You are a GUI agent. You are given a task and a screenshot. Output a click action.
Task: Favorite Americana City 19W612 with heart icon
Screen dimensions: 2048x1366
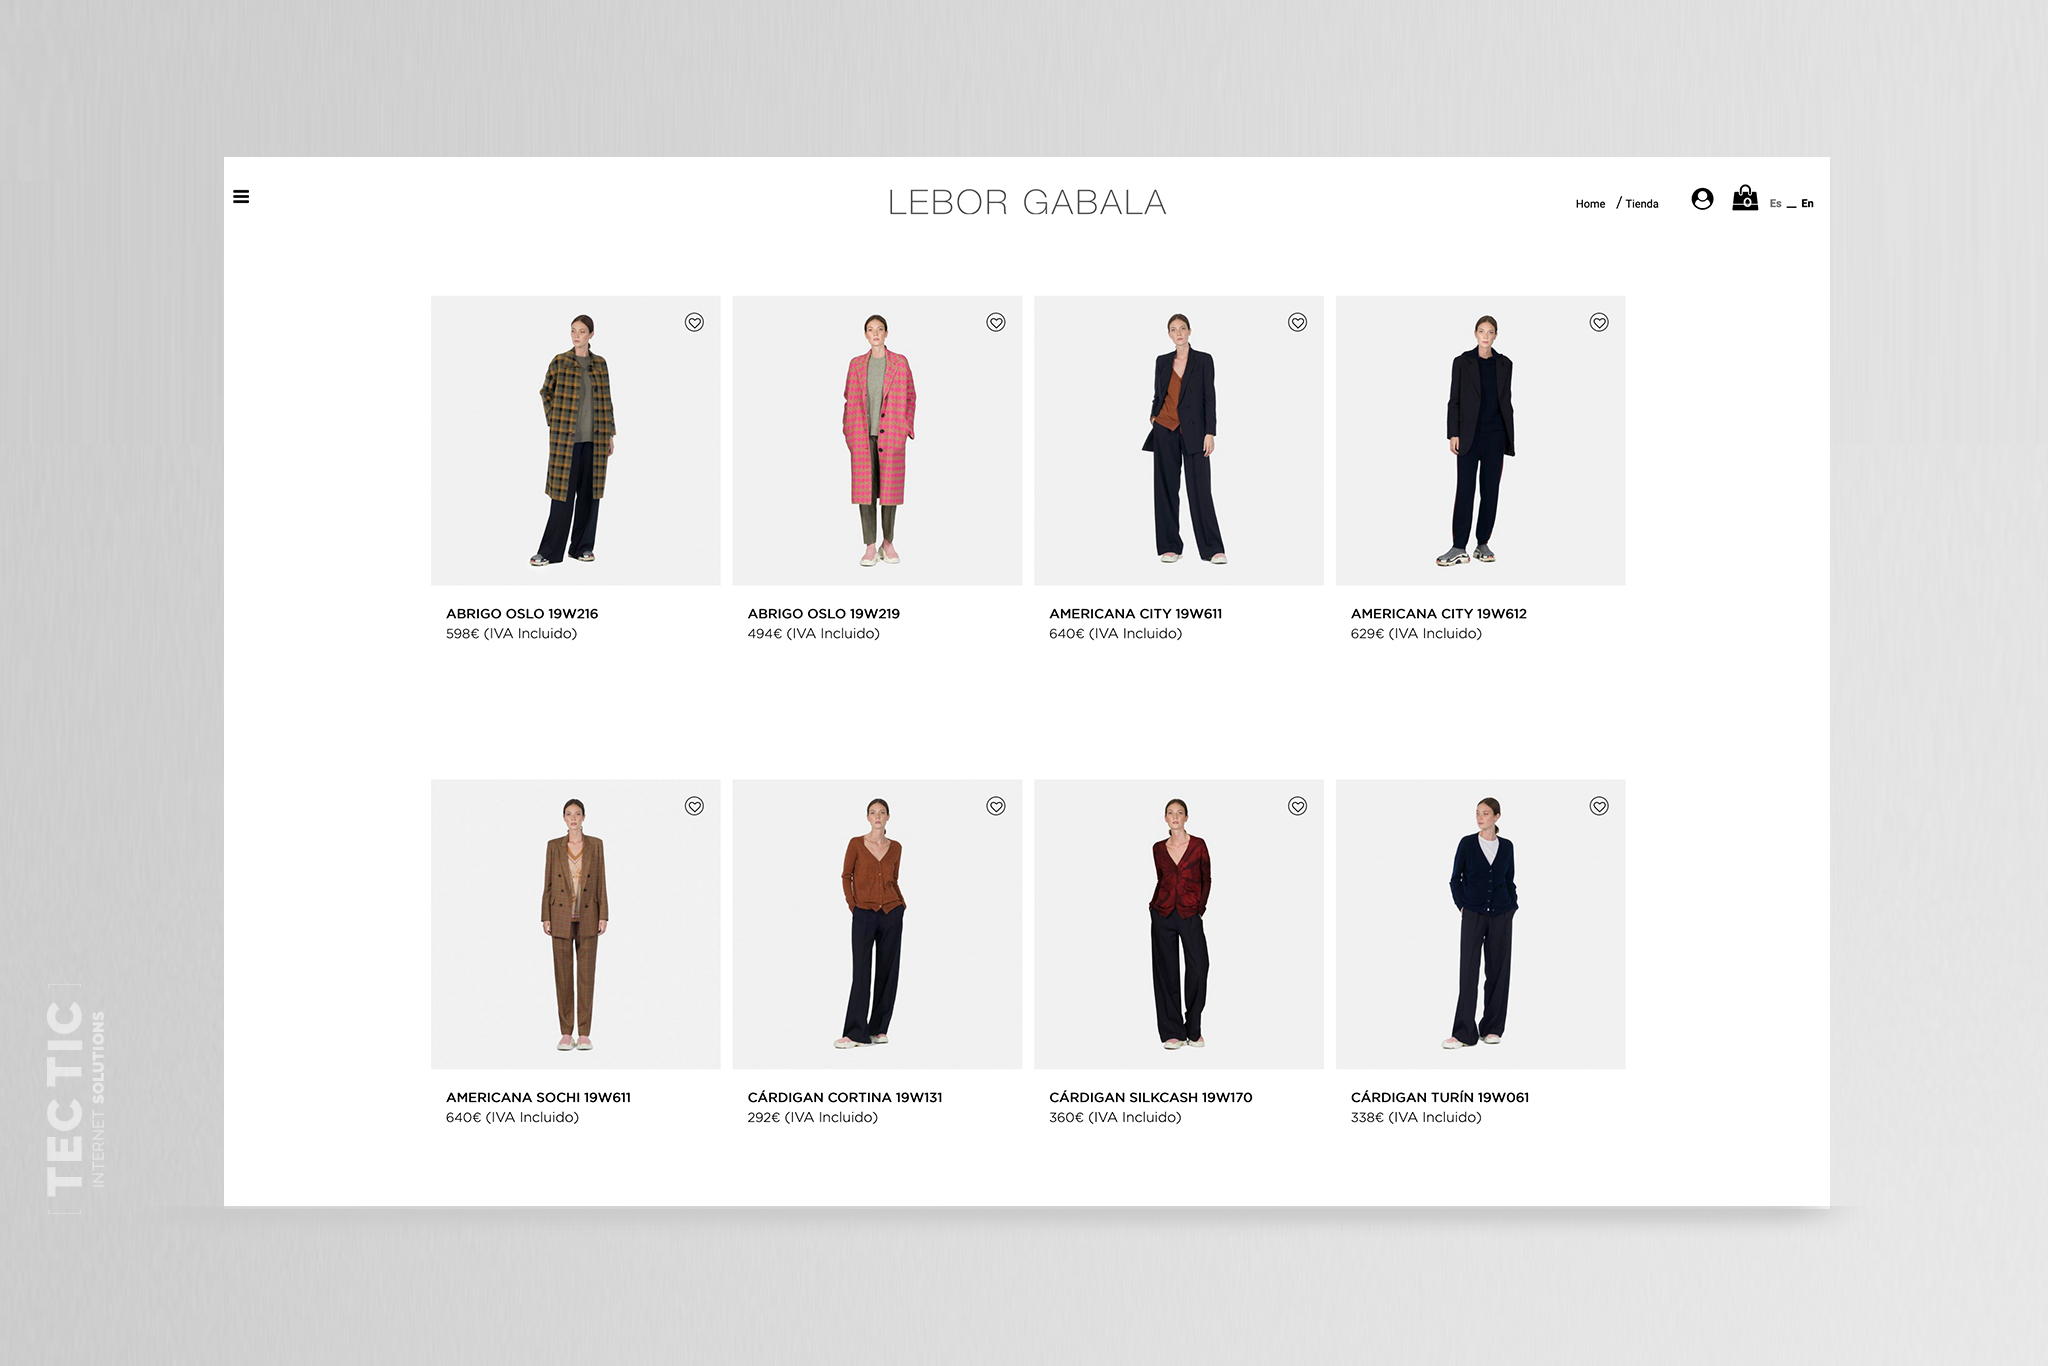[1599, 322]
